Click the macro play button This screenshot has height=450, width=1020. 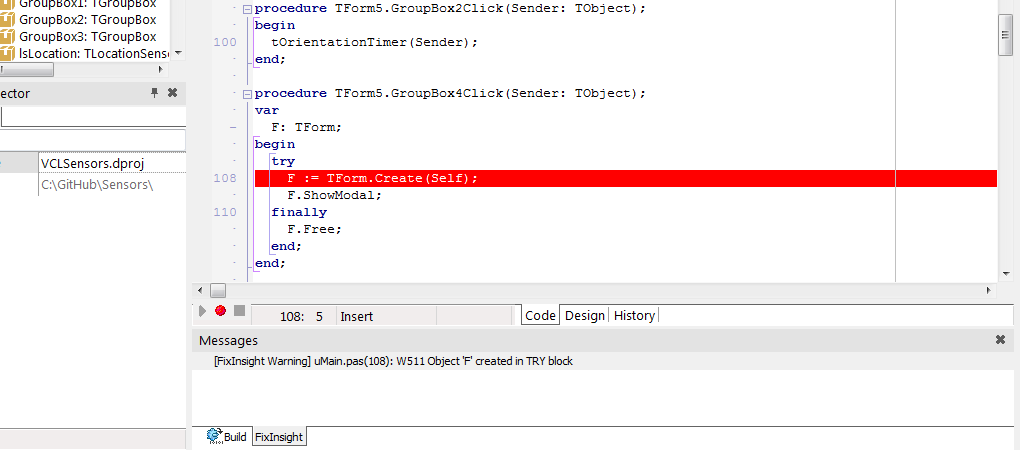203,311
